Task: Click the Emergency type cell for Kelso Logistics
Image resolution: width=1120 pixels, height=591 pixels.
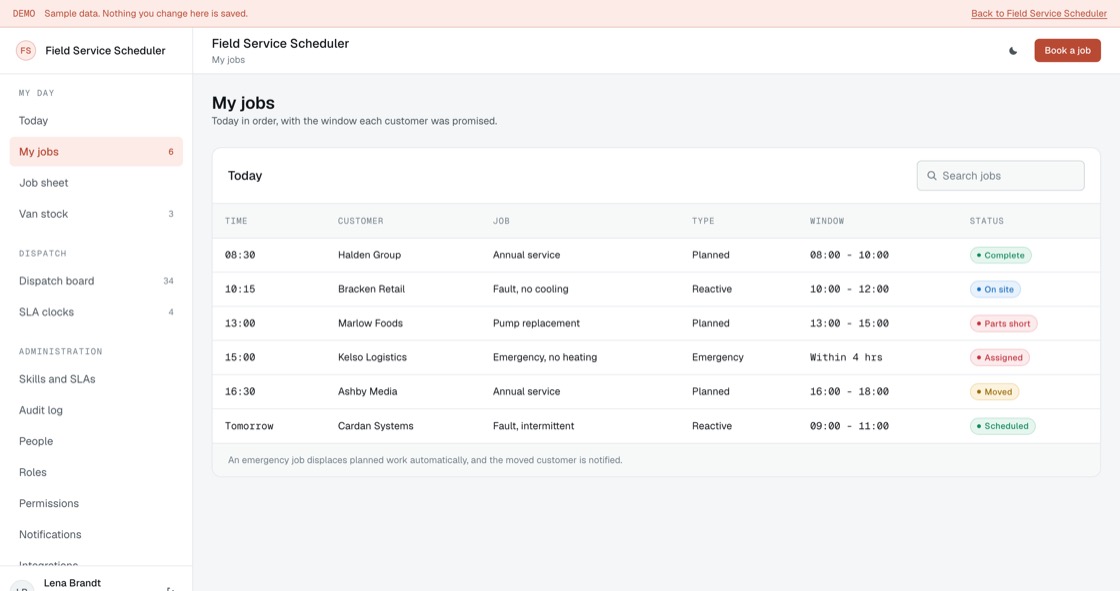Action: [x=718, y=357]
